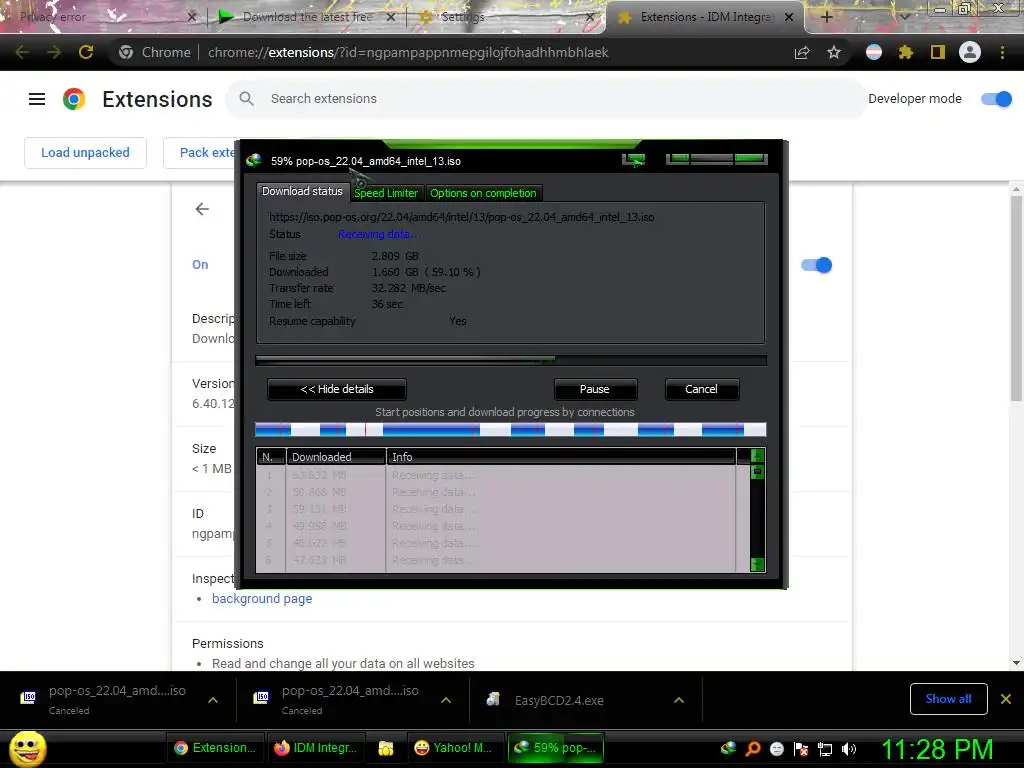The image size is (1024, 768).
Task: Click the main download progress bar
Action: (x=511, y=360)
